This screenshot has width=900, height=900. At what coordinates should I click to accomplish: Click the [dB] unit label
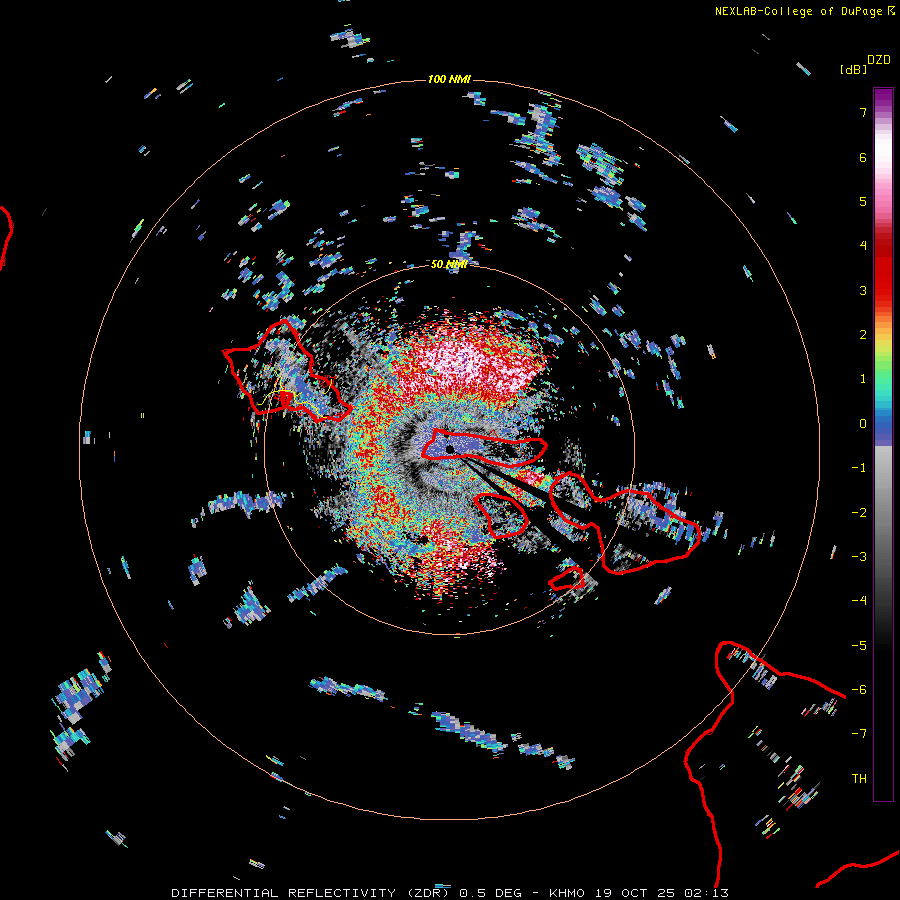(853, 69)
